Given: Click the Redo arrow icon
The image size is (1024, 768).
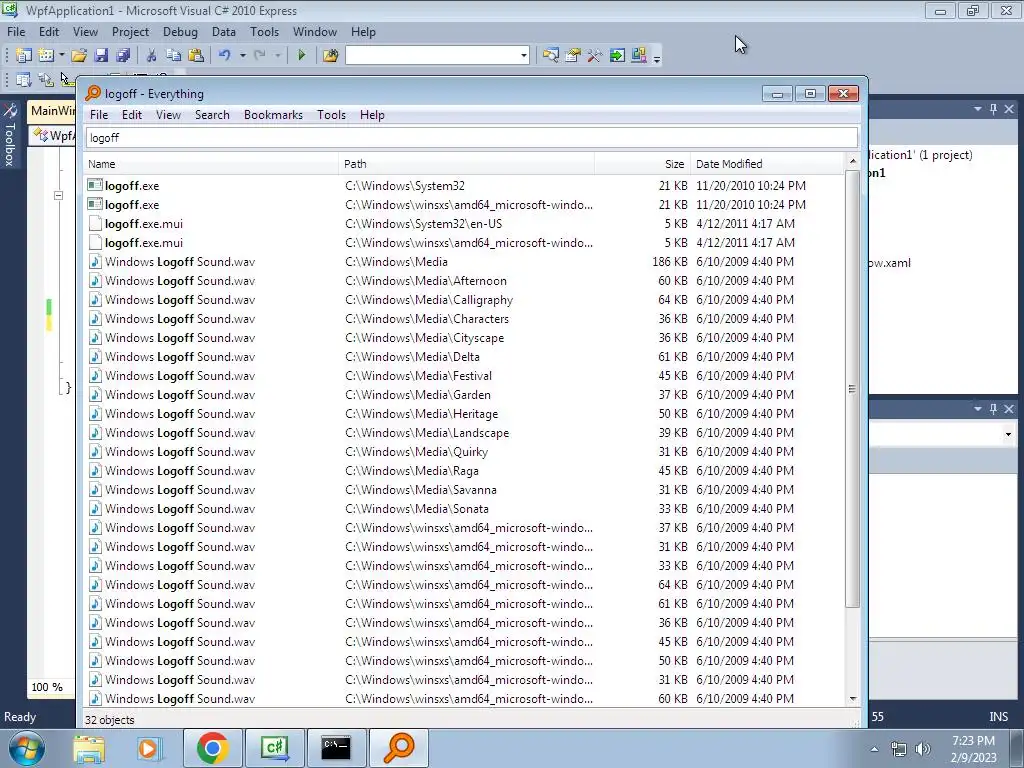Looking at the screenshot, I should 260,56.
